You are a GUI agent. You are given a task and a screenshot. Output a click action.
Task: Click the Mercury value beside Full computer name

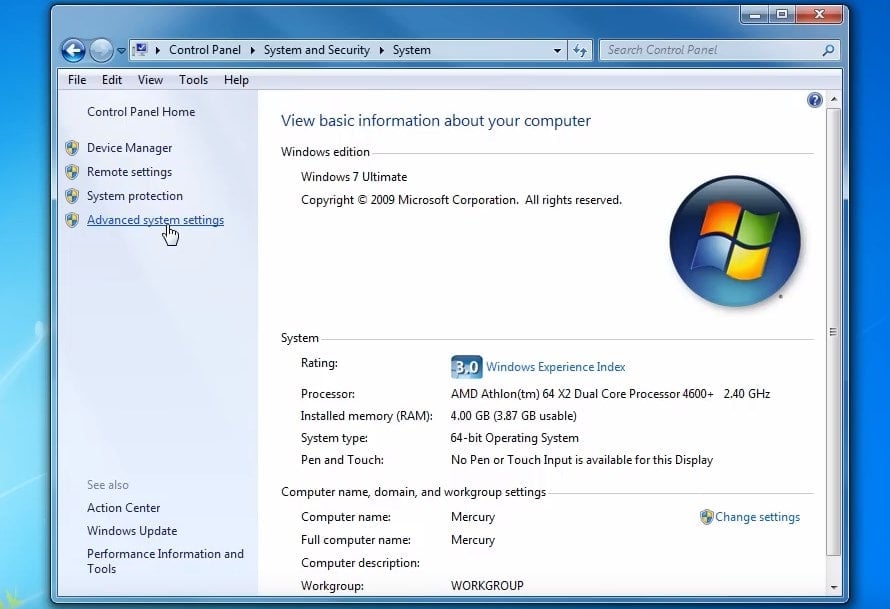coord(473,540)
